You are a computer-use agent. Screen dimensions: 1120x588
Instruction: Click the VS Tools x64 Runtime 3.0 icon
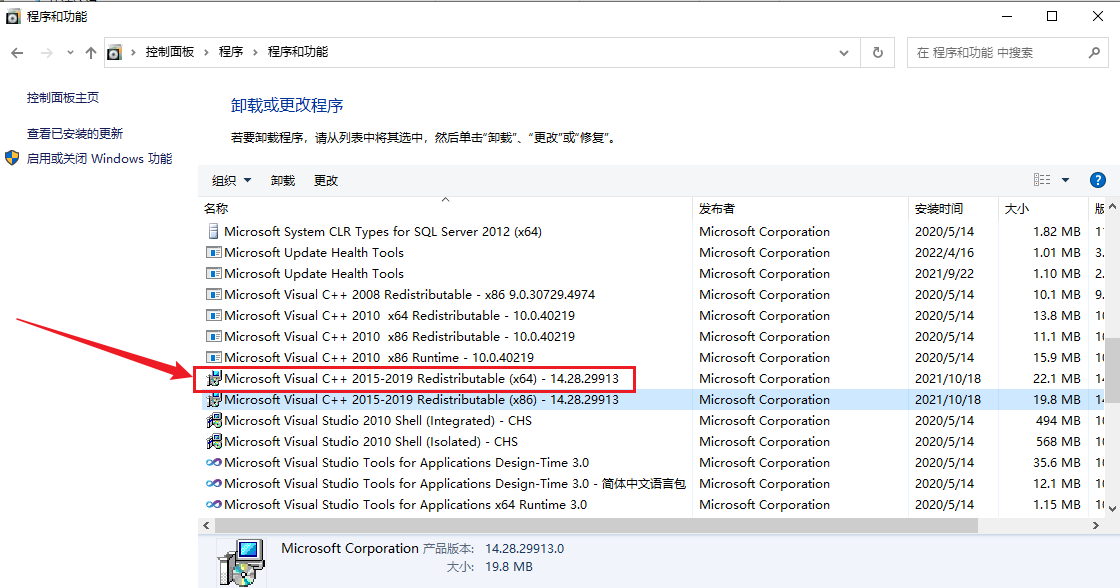click(x=213, y=504)
